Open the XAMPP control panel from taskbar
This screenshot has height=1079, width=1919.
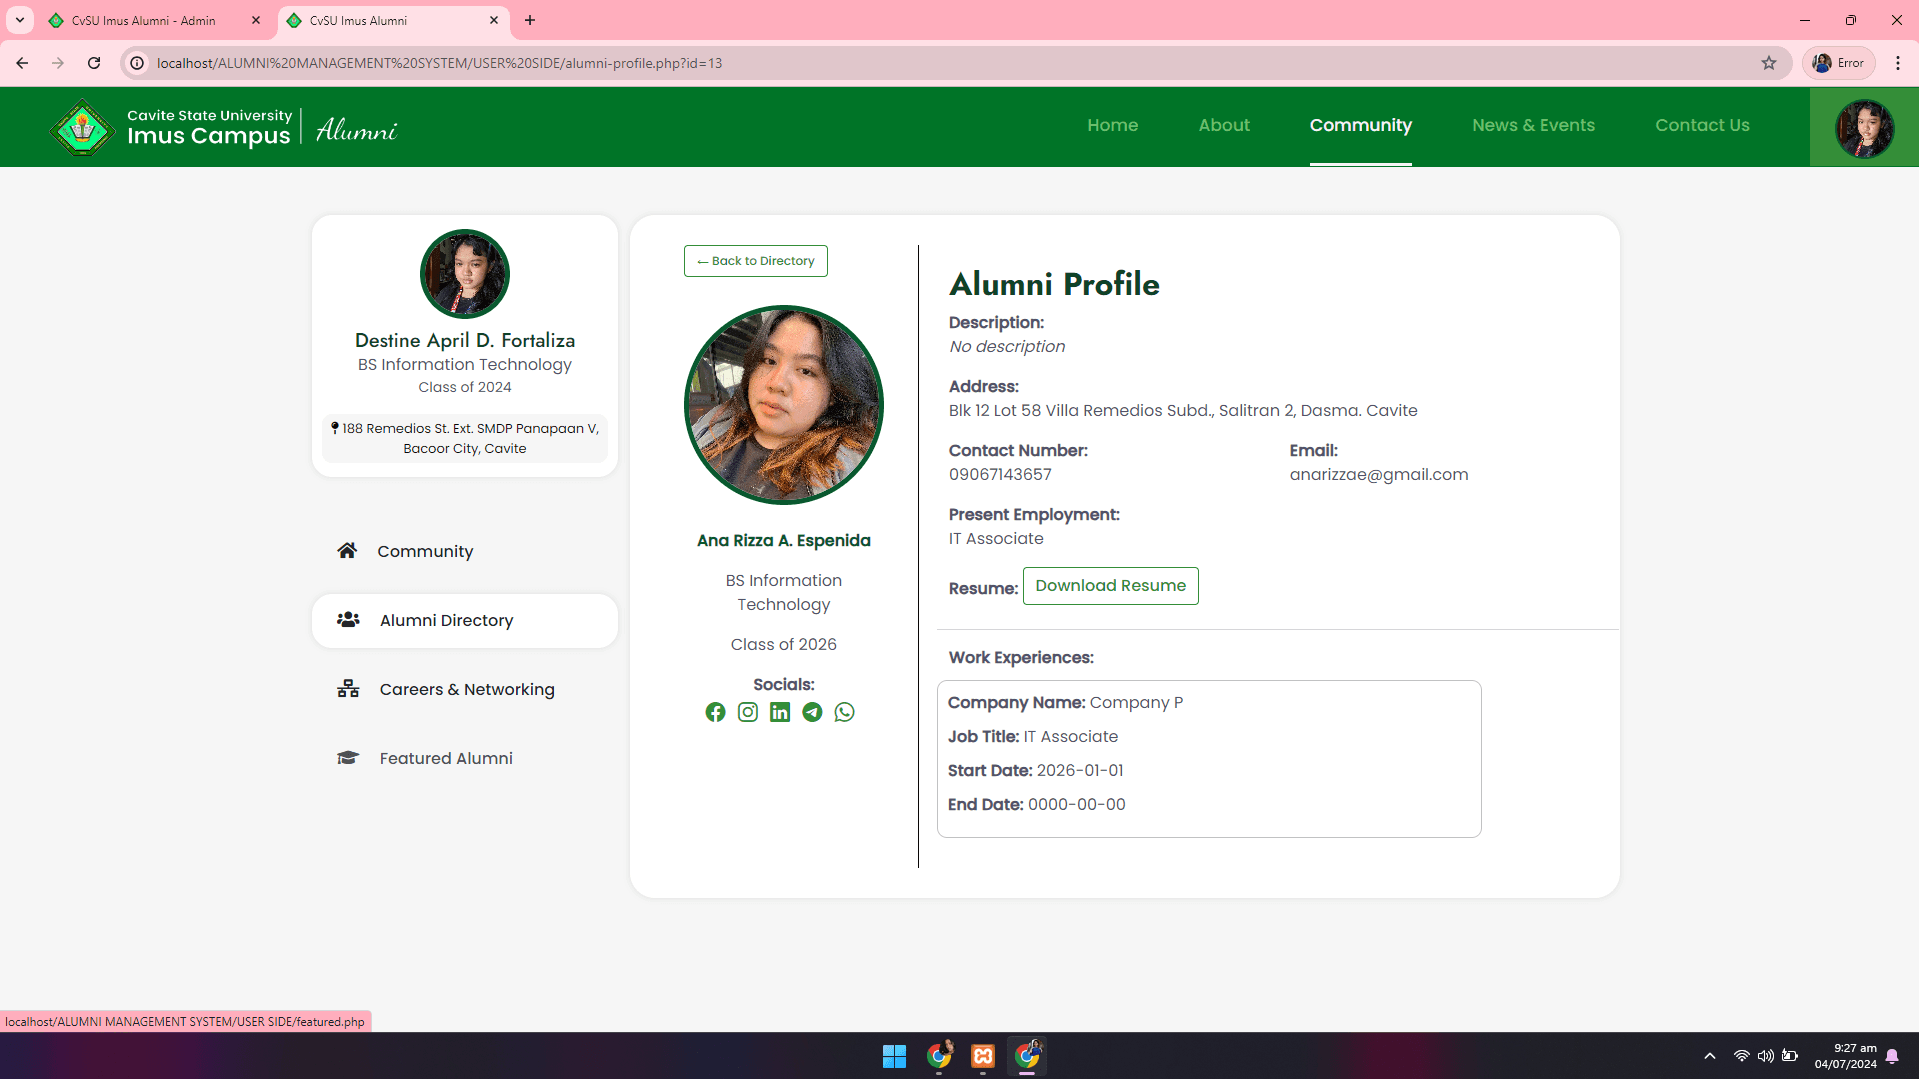click(x=982, y=1056)
